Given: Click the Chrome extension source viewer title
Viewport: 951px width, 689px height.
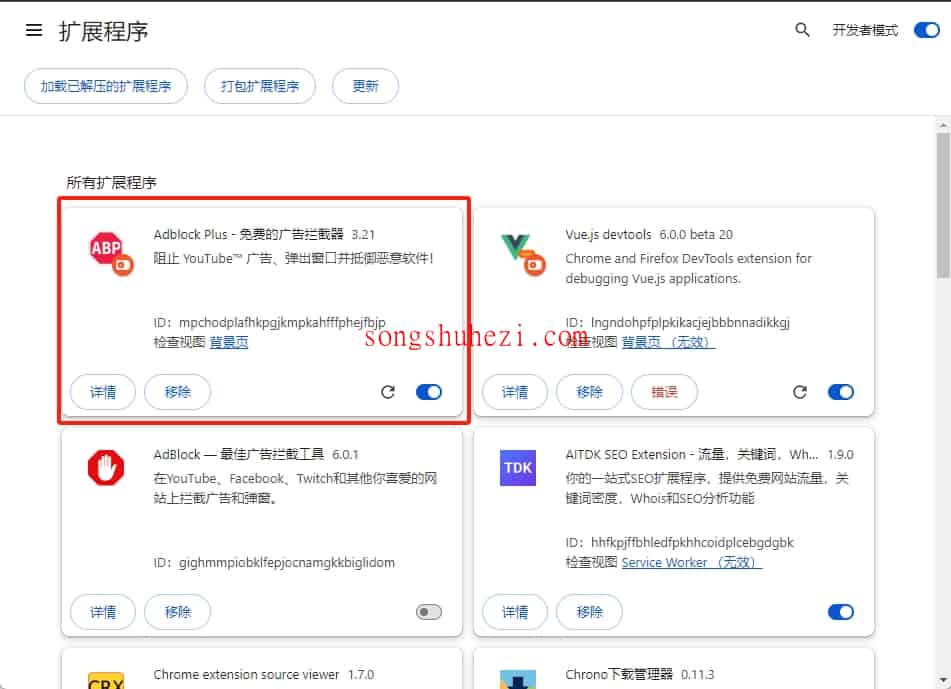Looking at the screenshot, I should pos(246,674).
